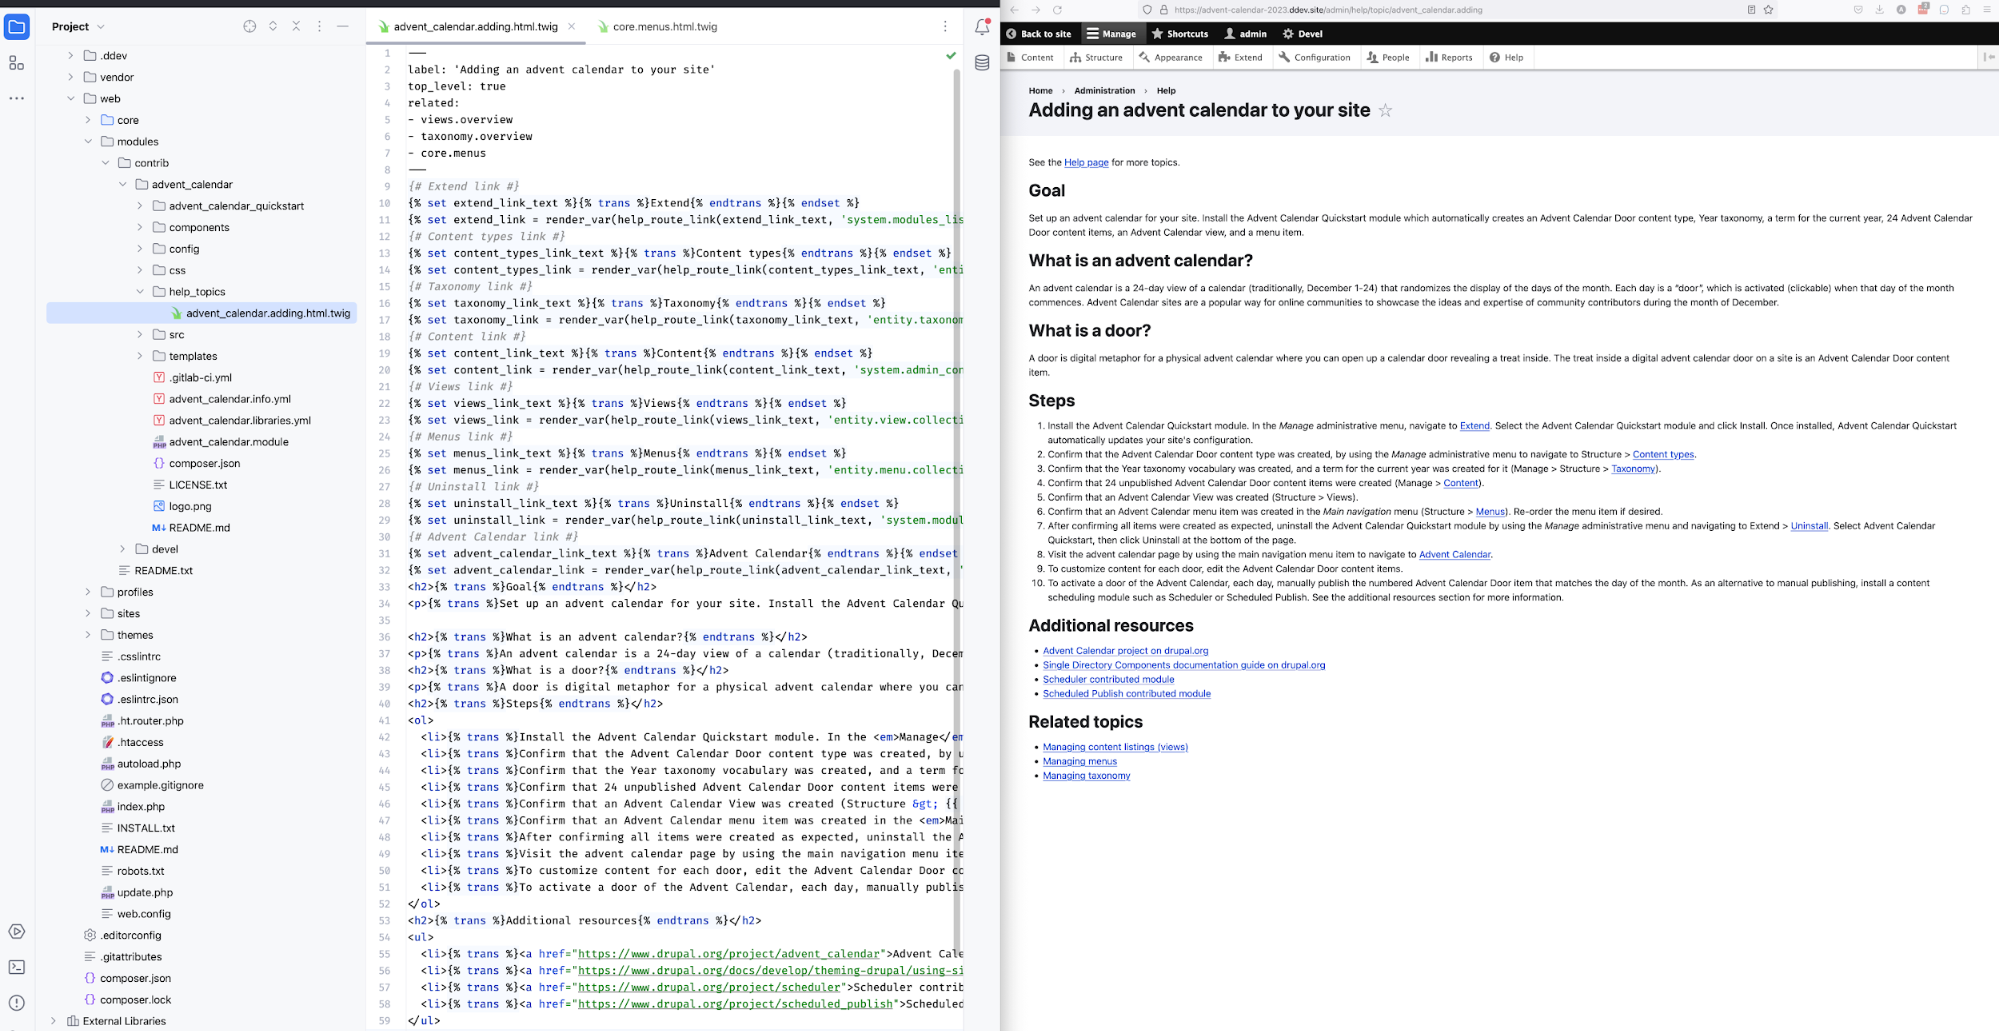Open Drupal Configuration menu item

pyautogui.click(x=1314, y=57)
